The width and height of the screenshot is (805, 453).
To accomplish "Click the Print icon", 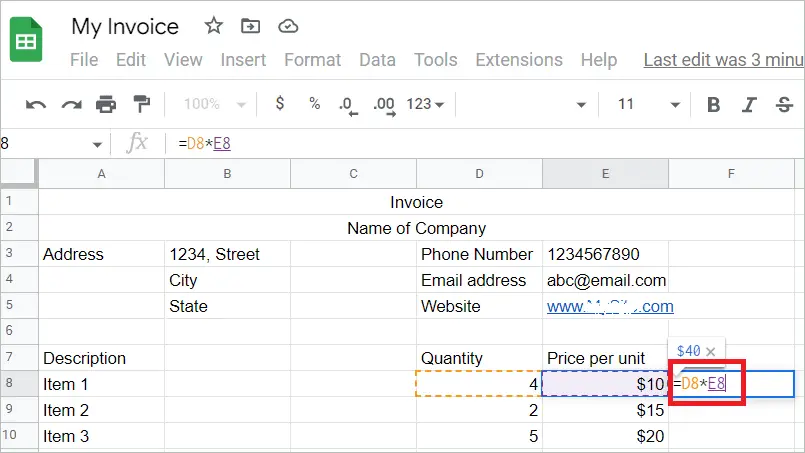I will [106, 104].
